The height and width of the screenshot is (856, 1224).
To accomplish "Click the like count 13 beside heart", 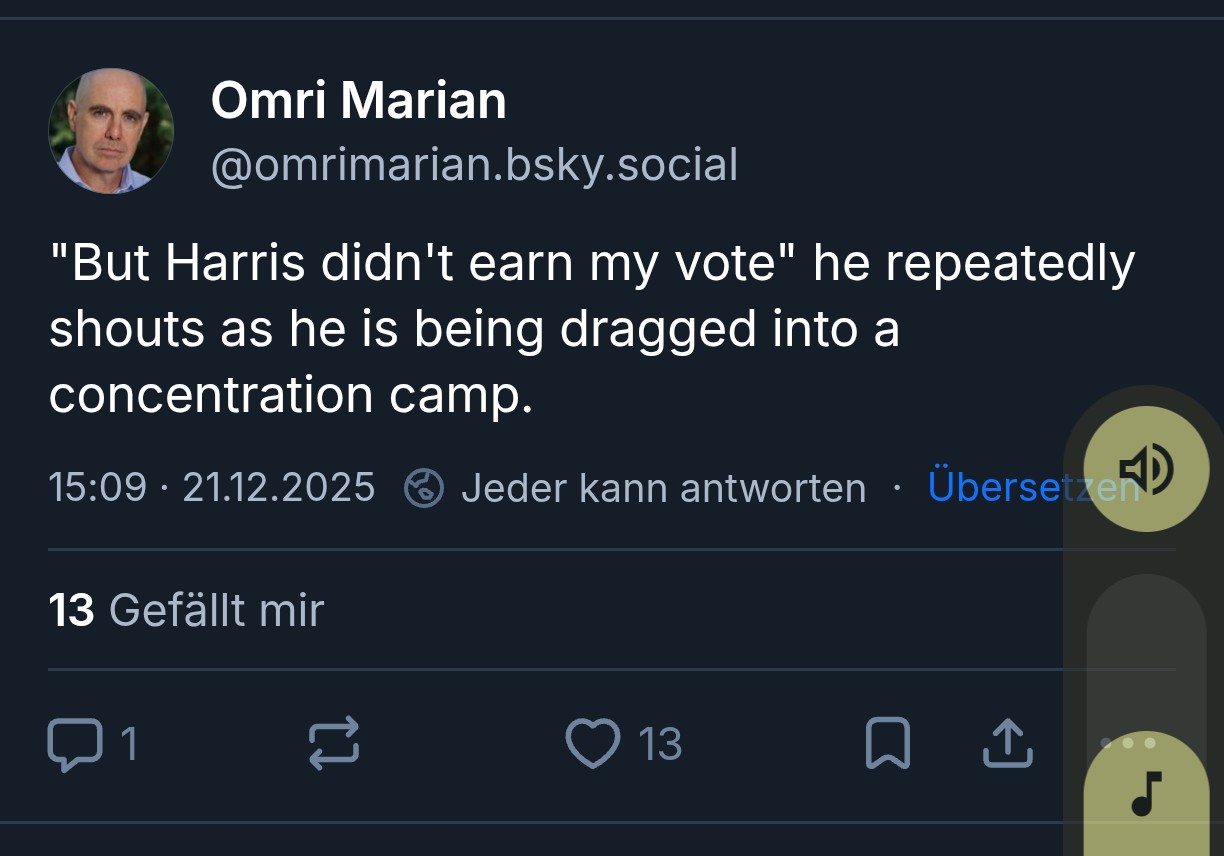I will pyautogui.click(x=660, y=744).
